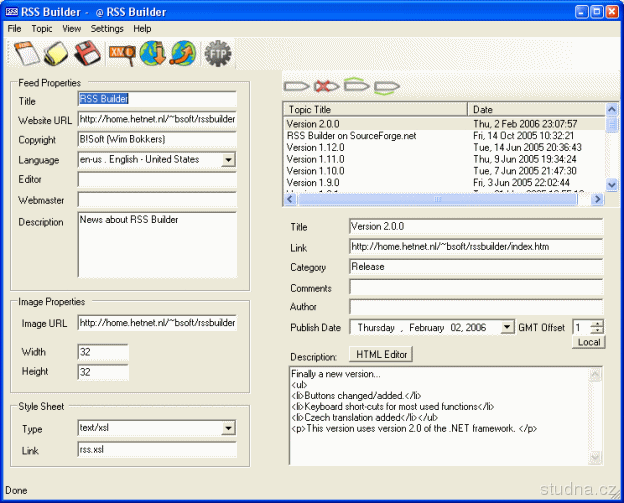Click the first topic tag icon
The width and height of the screenshot is (624, 503).
(297, 86)
